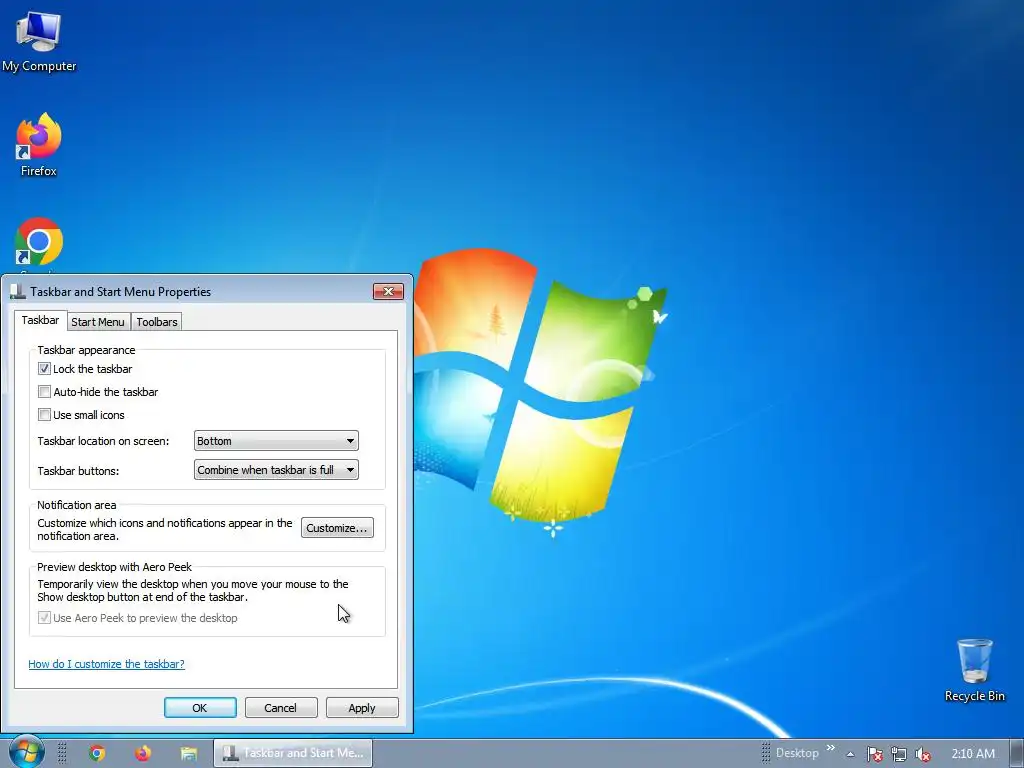Enable Use small icons checkbox

44,415
